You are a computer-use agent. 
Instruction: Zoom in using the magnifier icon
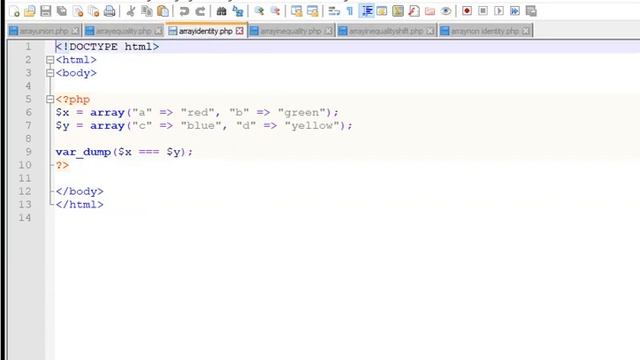pyautogui.click(x=259, y=11)
